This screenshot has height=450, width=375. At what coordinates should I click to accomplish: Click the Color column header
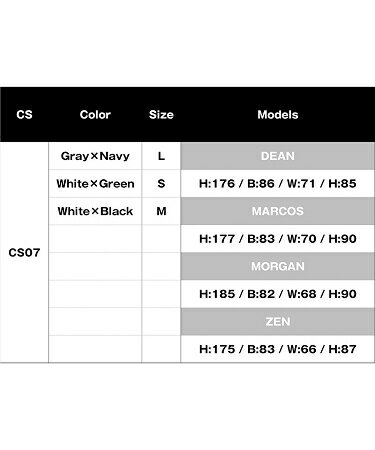(x=95, y=115)
